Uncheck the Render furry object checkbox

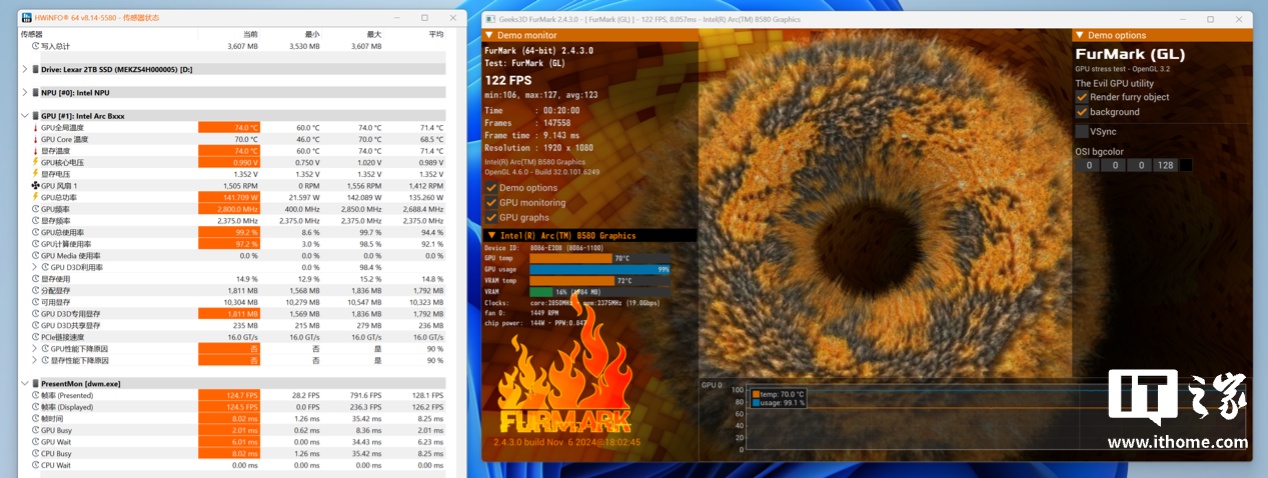click(x=1082, y=97)
